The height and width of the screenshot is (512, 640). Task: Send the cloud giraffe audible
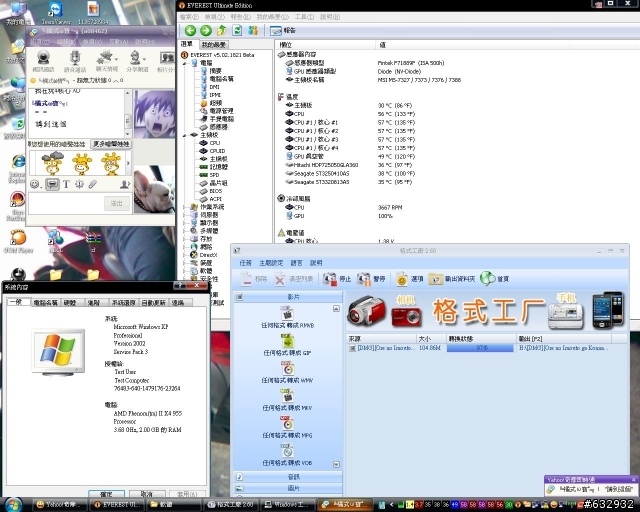click(53, 163)
